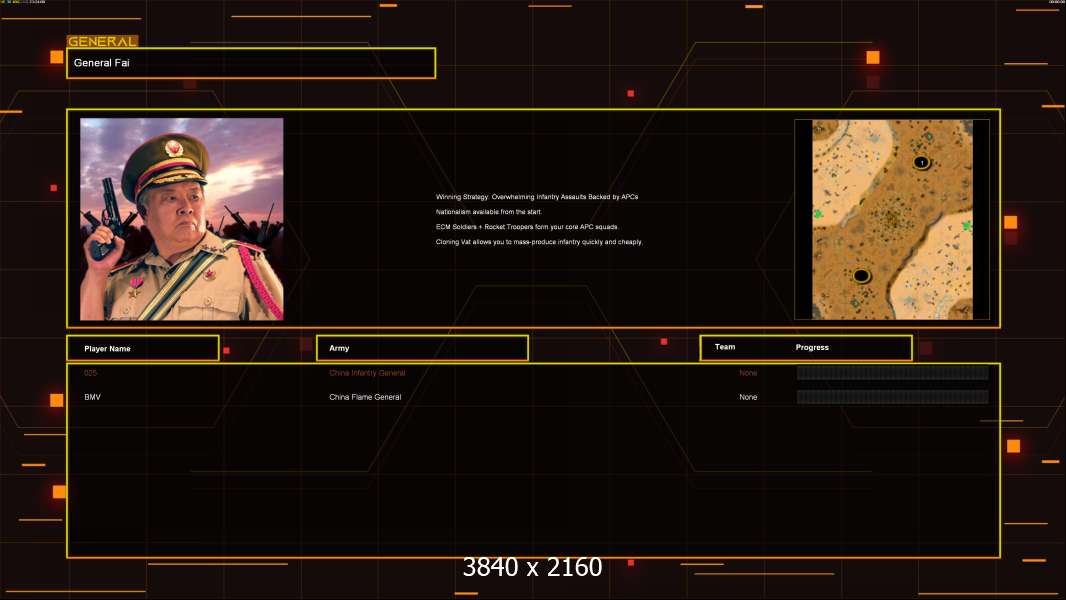This screenshot has height=600, width=1066.
Task: Open the desert map preview
Action: (892, 219)
